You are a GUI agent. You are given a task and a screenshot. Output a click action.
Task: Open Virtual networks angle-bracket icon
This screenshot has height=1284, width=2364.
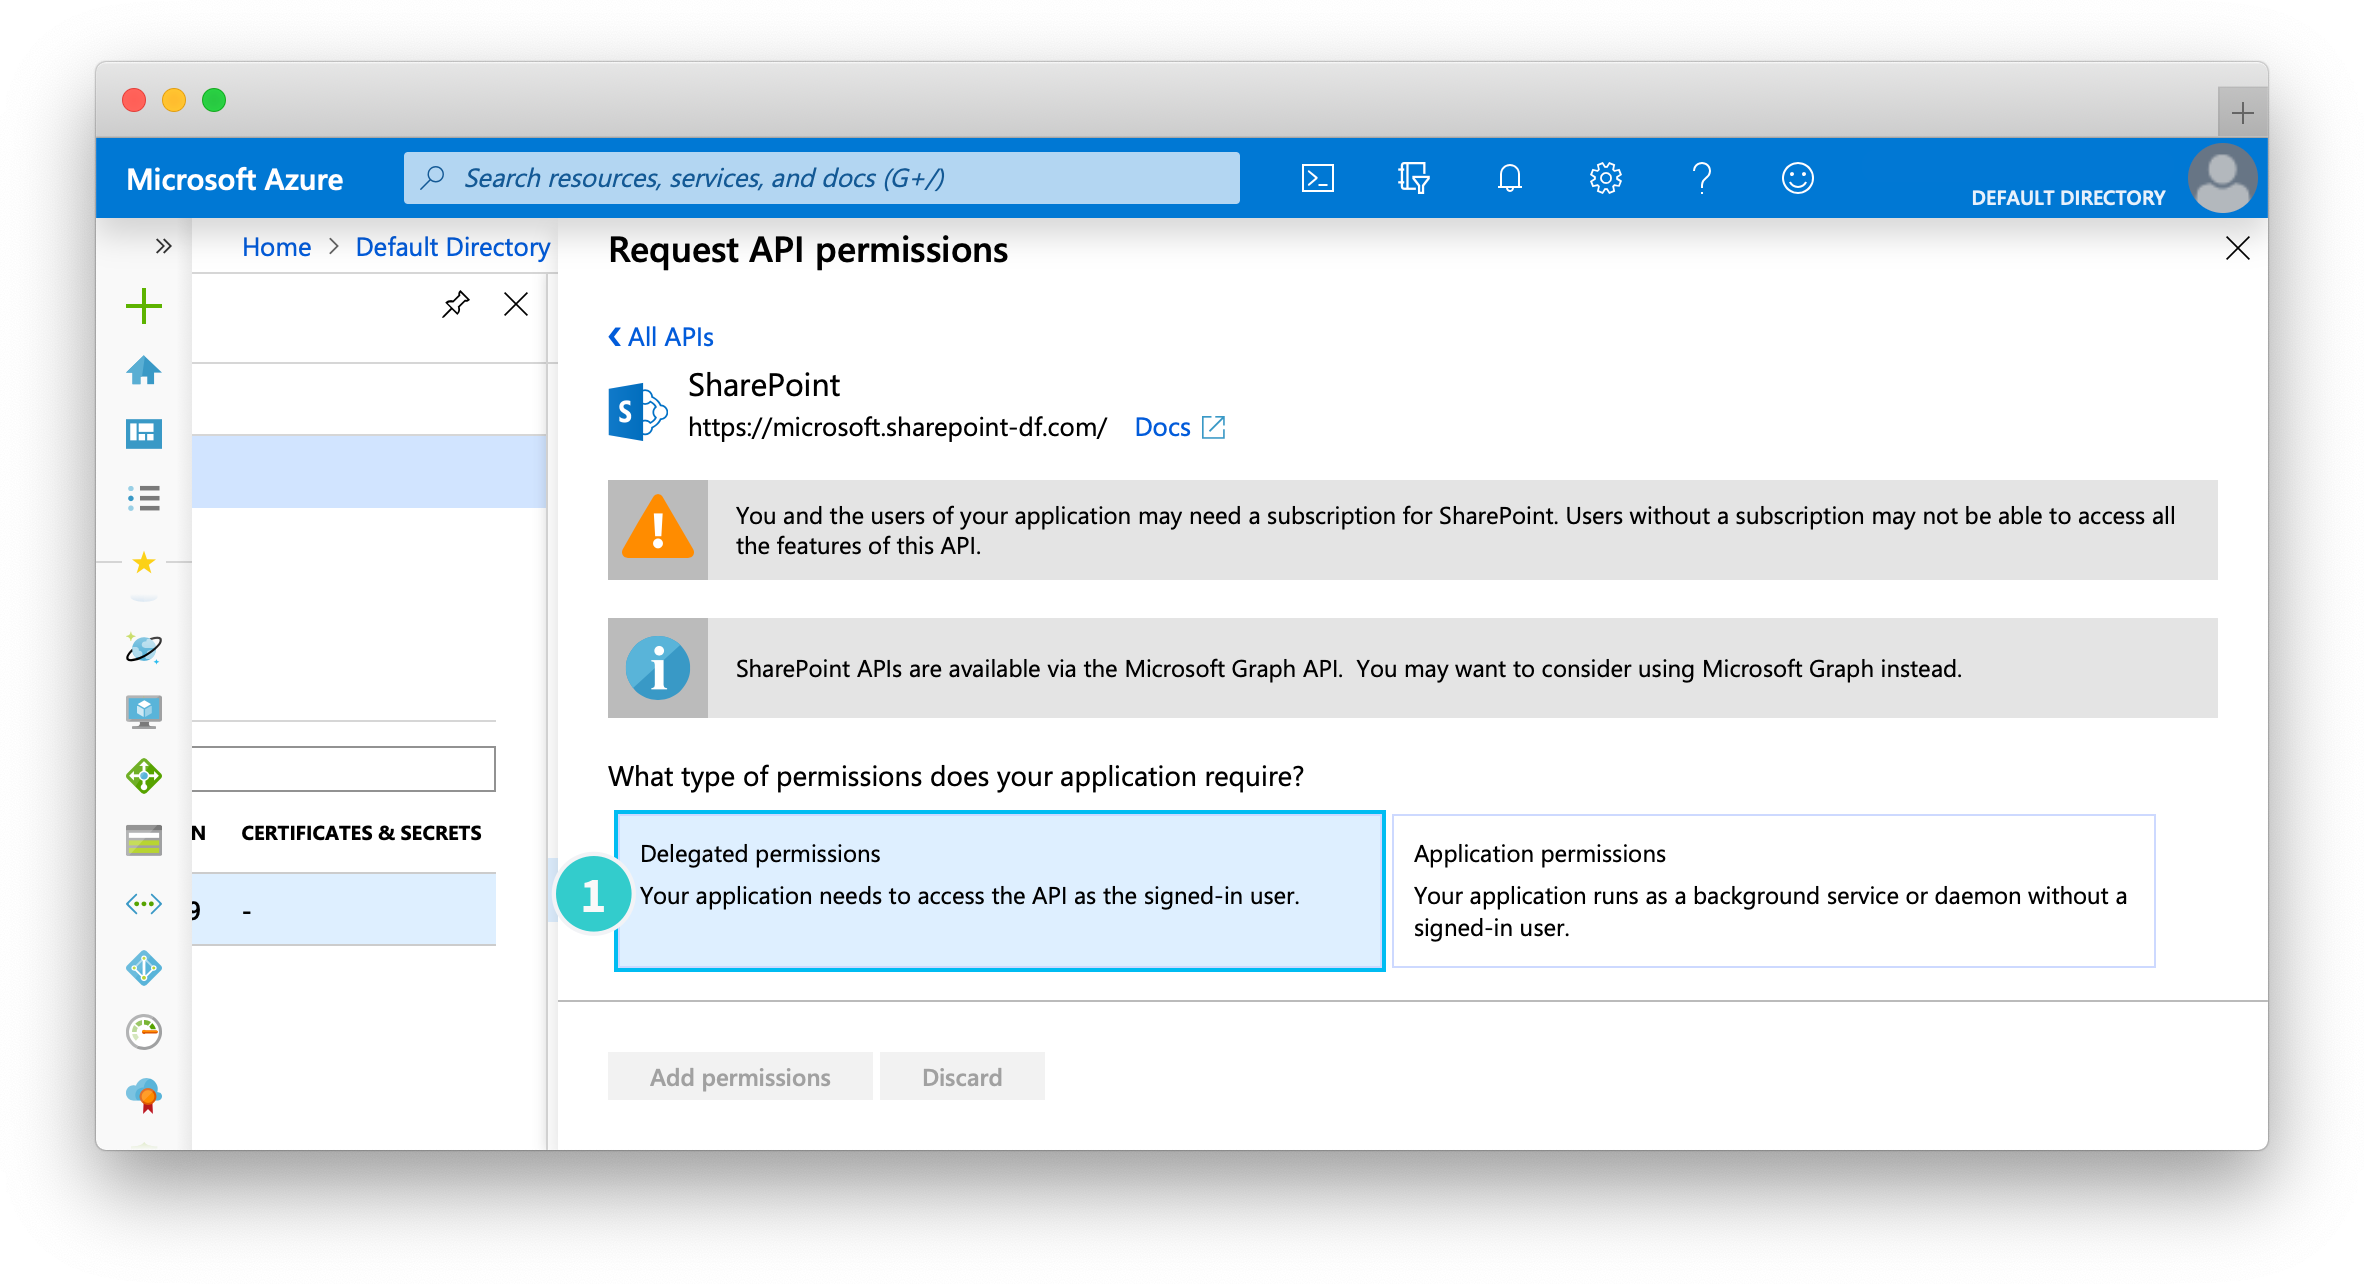point(144,904)
